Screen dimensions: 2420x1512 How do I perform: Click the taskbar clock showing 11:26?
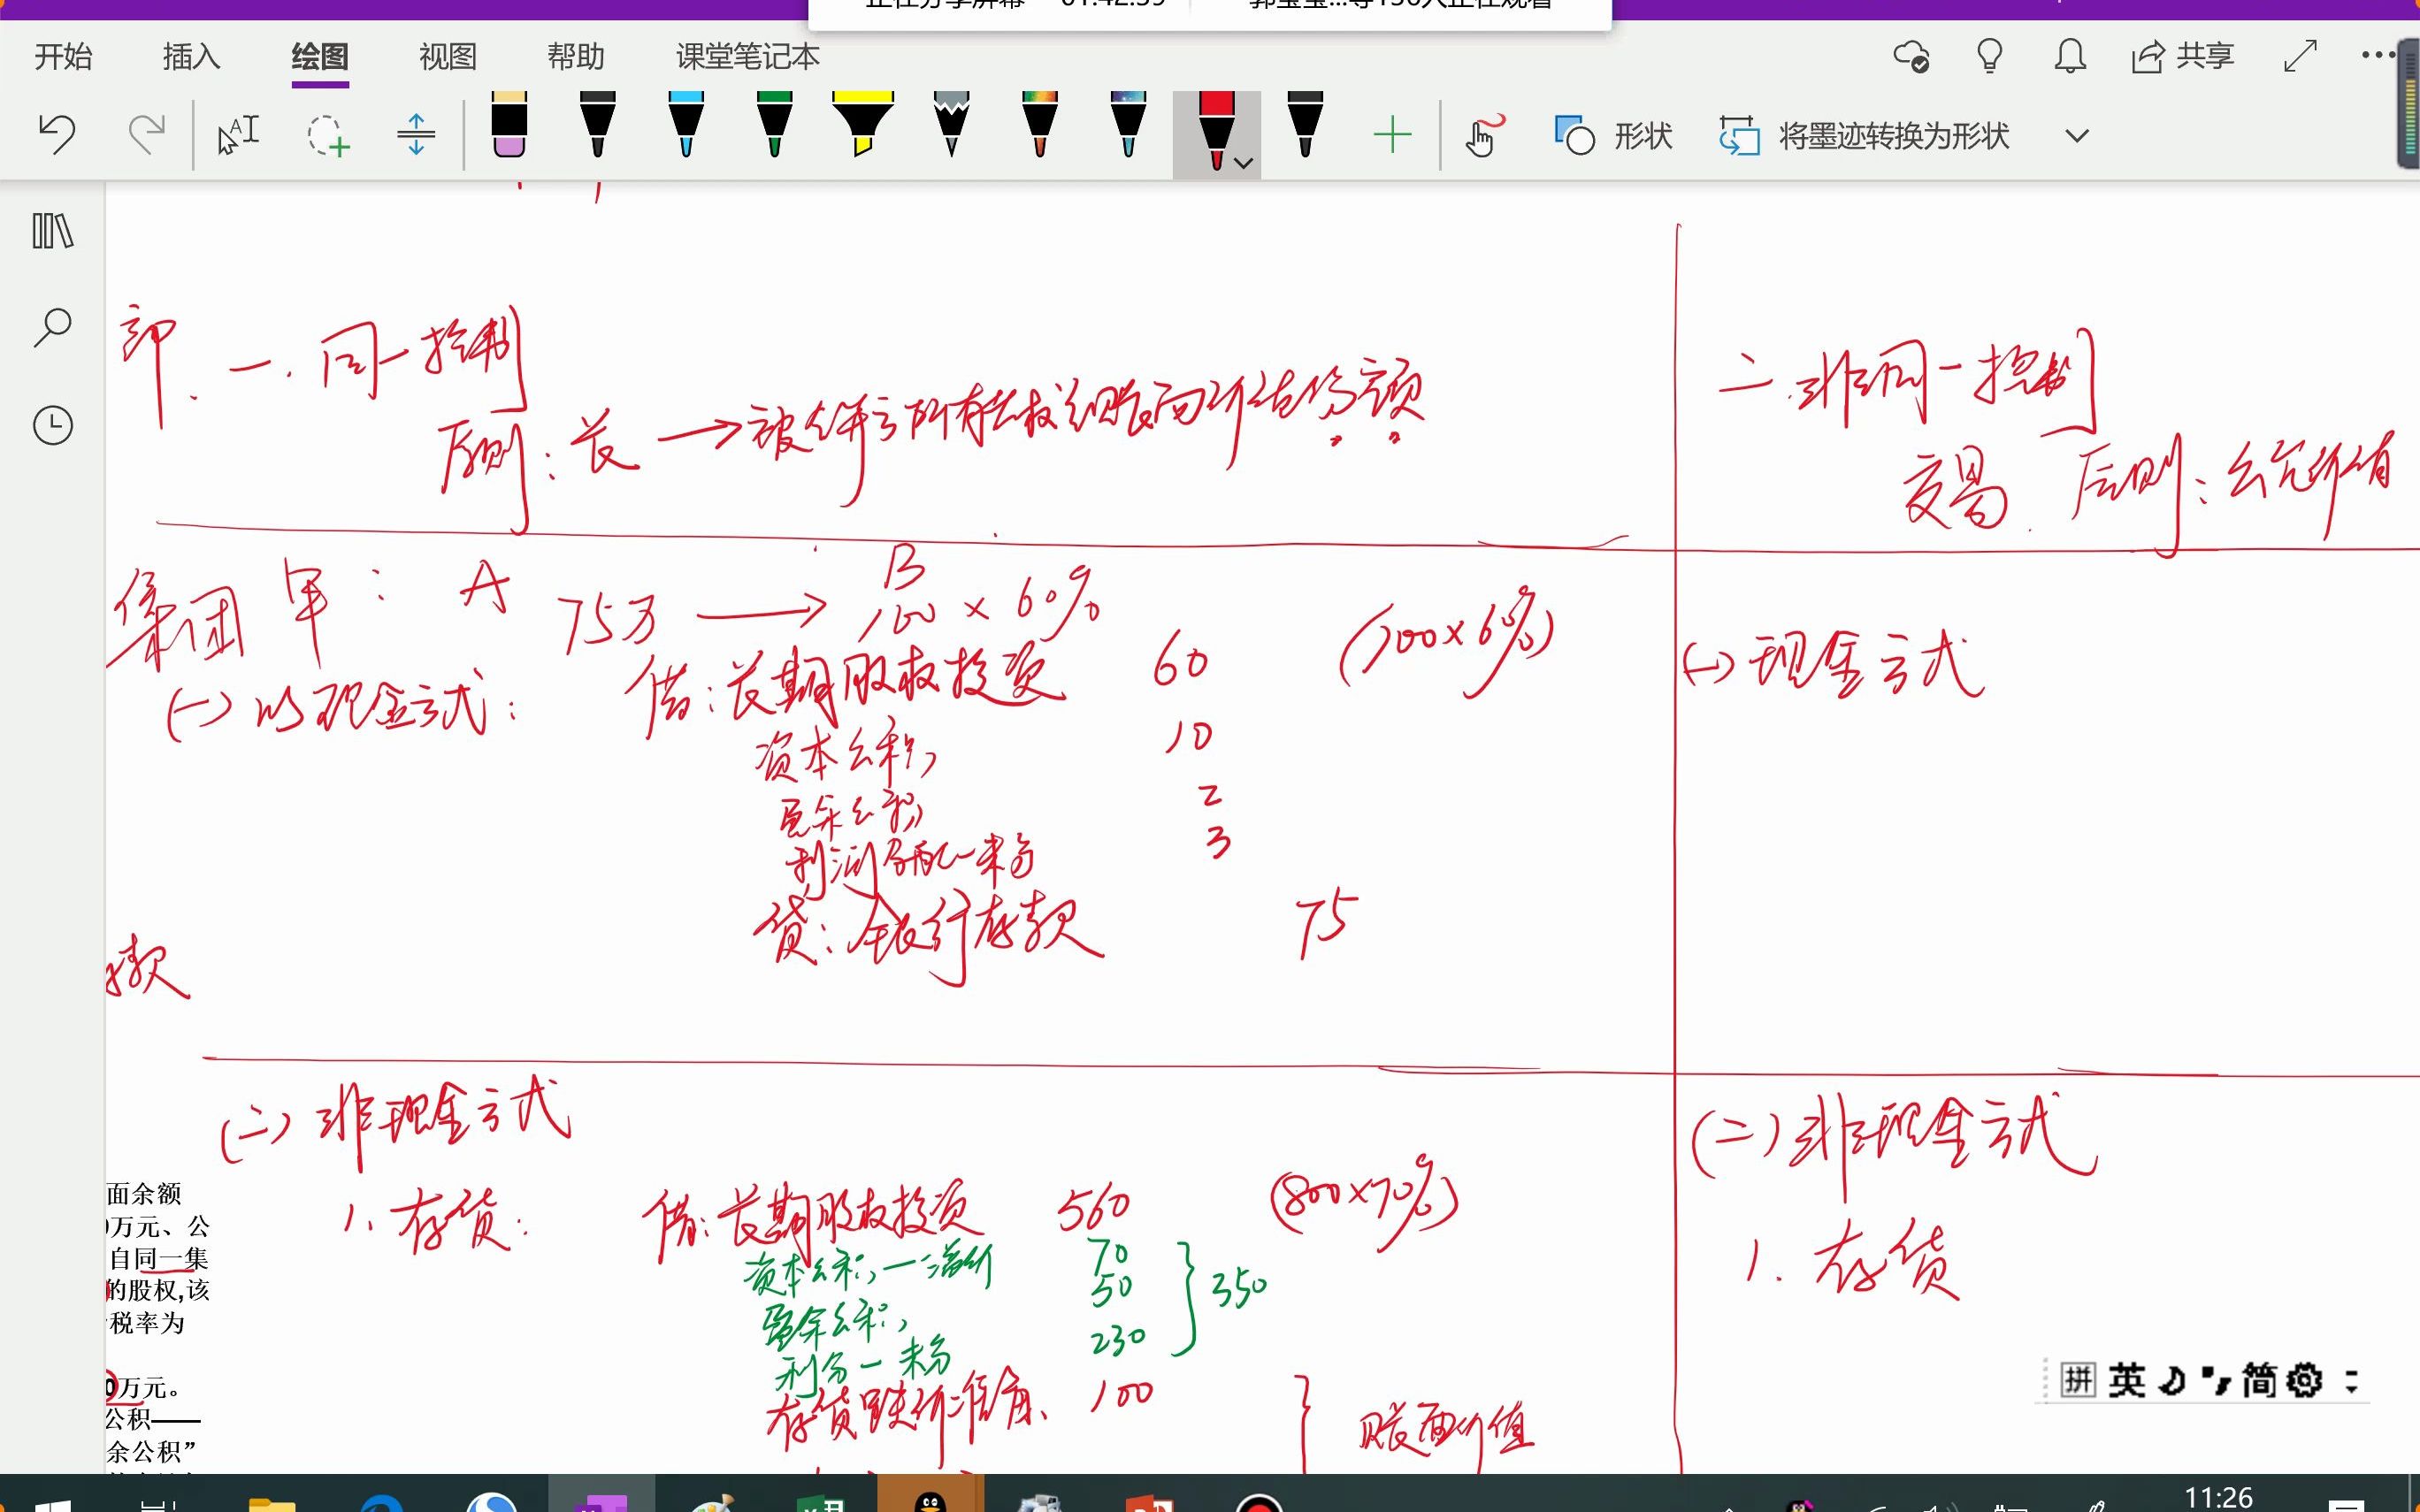pyautogui.click(x=2218, y=1497)
